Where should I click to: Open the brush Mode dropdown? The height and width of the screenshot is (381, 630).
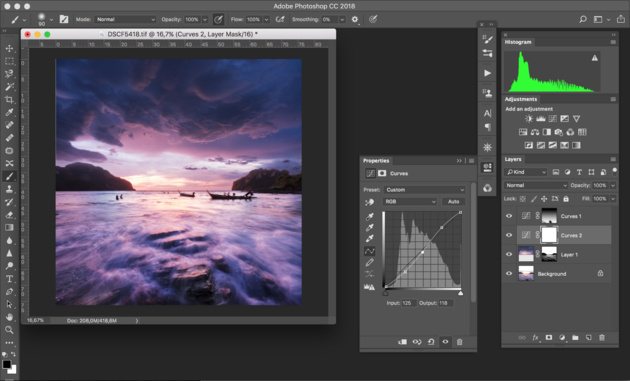pos(125,19)
